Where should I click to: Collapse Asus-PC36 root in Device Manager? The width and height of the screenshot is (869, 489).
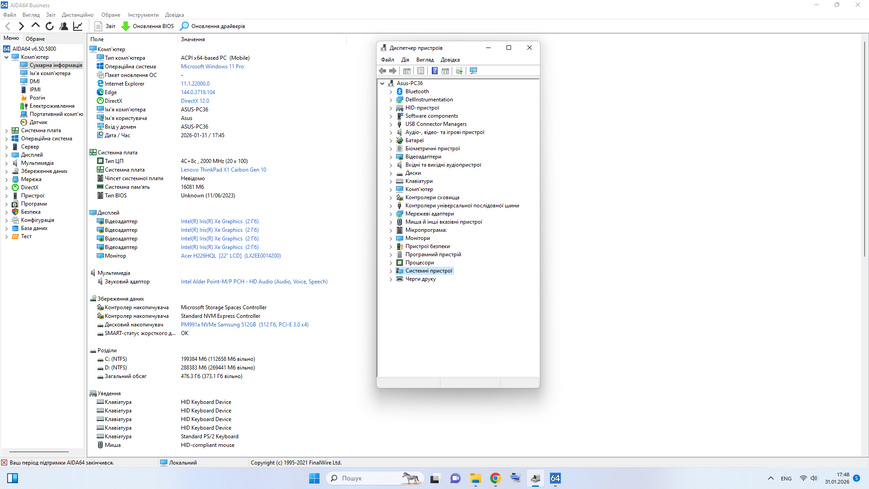point(382,84)
